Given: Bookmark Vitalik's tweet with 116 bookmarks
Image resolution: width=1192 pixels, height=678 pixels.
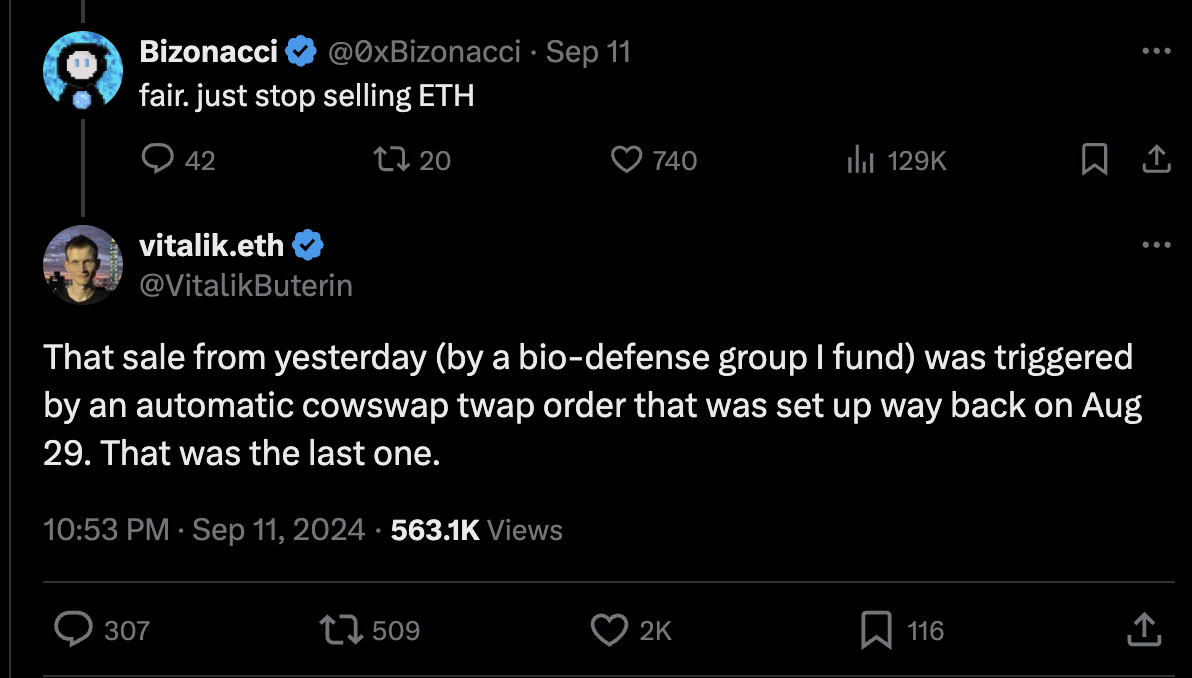Looking at the screenshot, I should click(x=876, y=629).
